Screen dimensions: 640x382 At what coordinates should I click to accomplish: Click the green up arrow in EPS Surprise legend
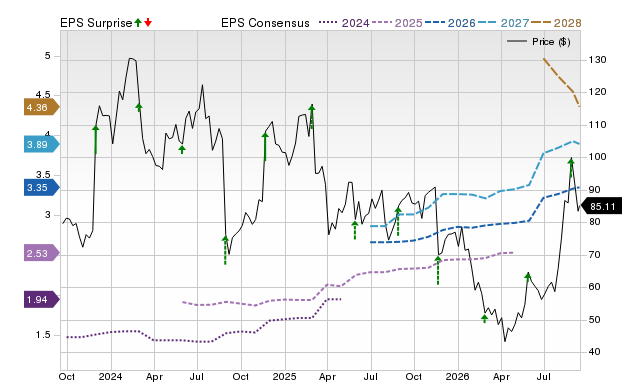(138, 23)
